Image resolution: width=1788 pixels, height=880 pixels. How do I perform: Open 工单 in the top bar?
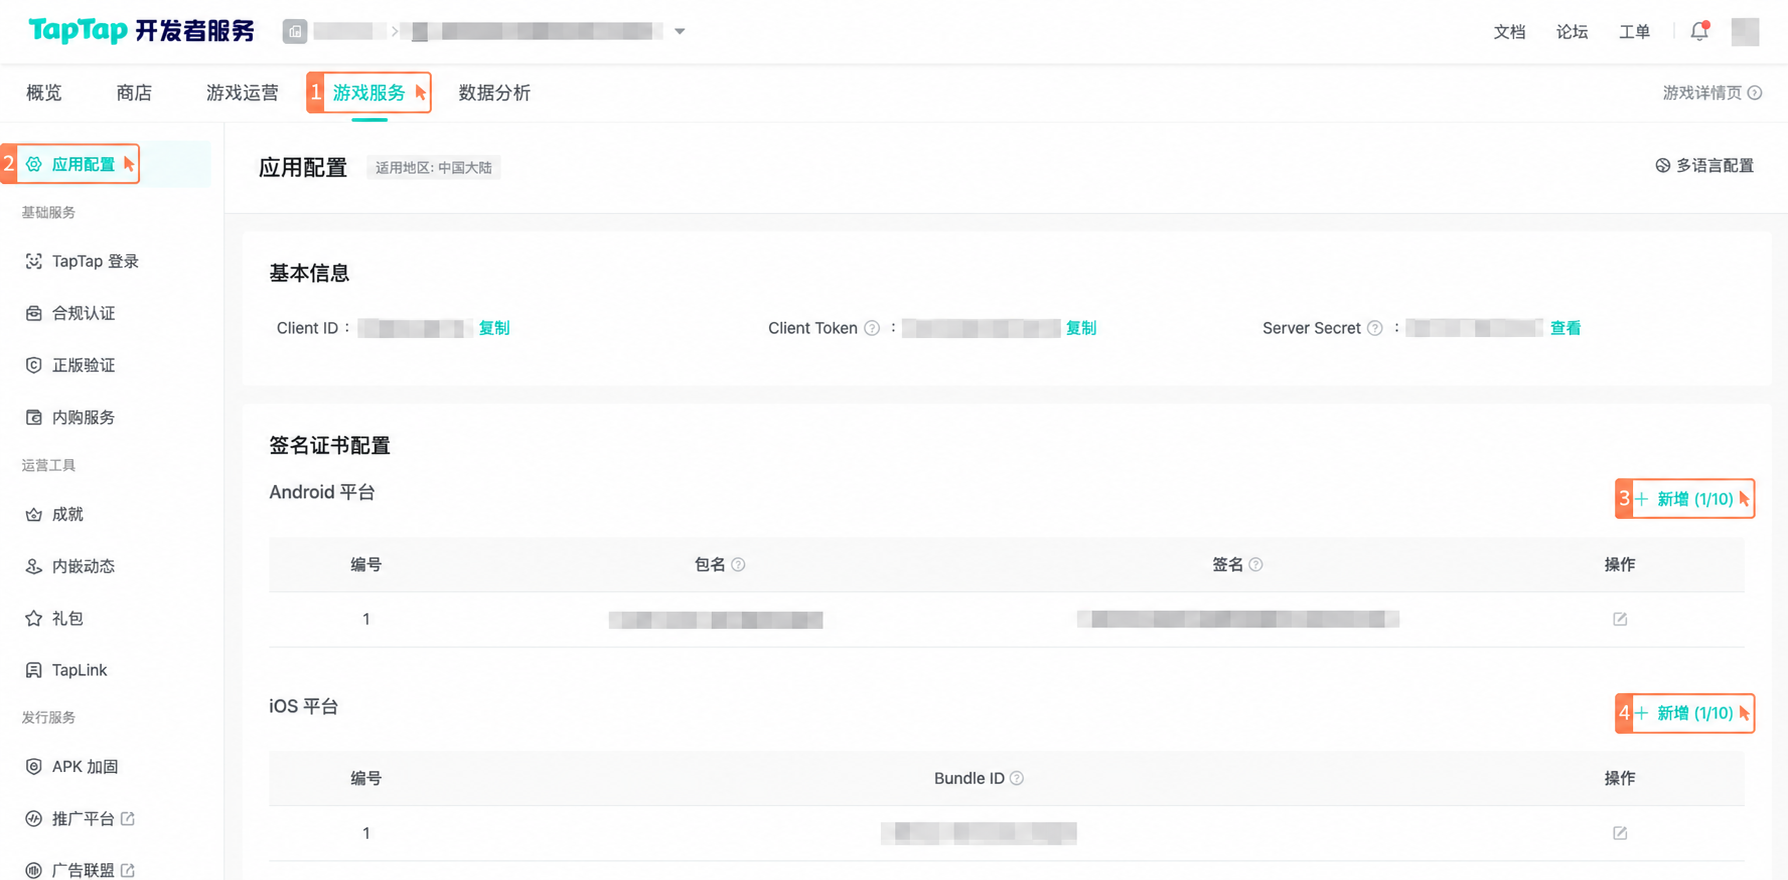click(1634, 32)
